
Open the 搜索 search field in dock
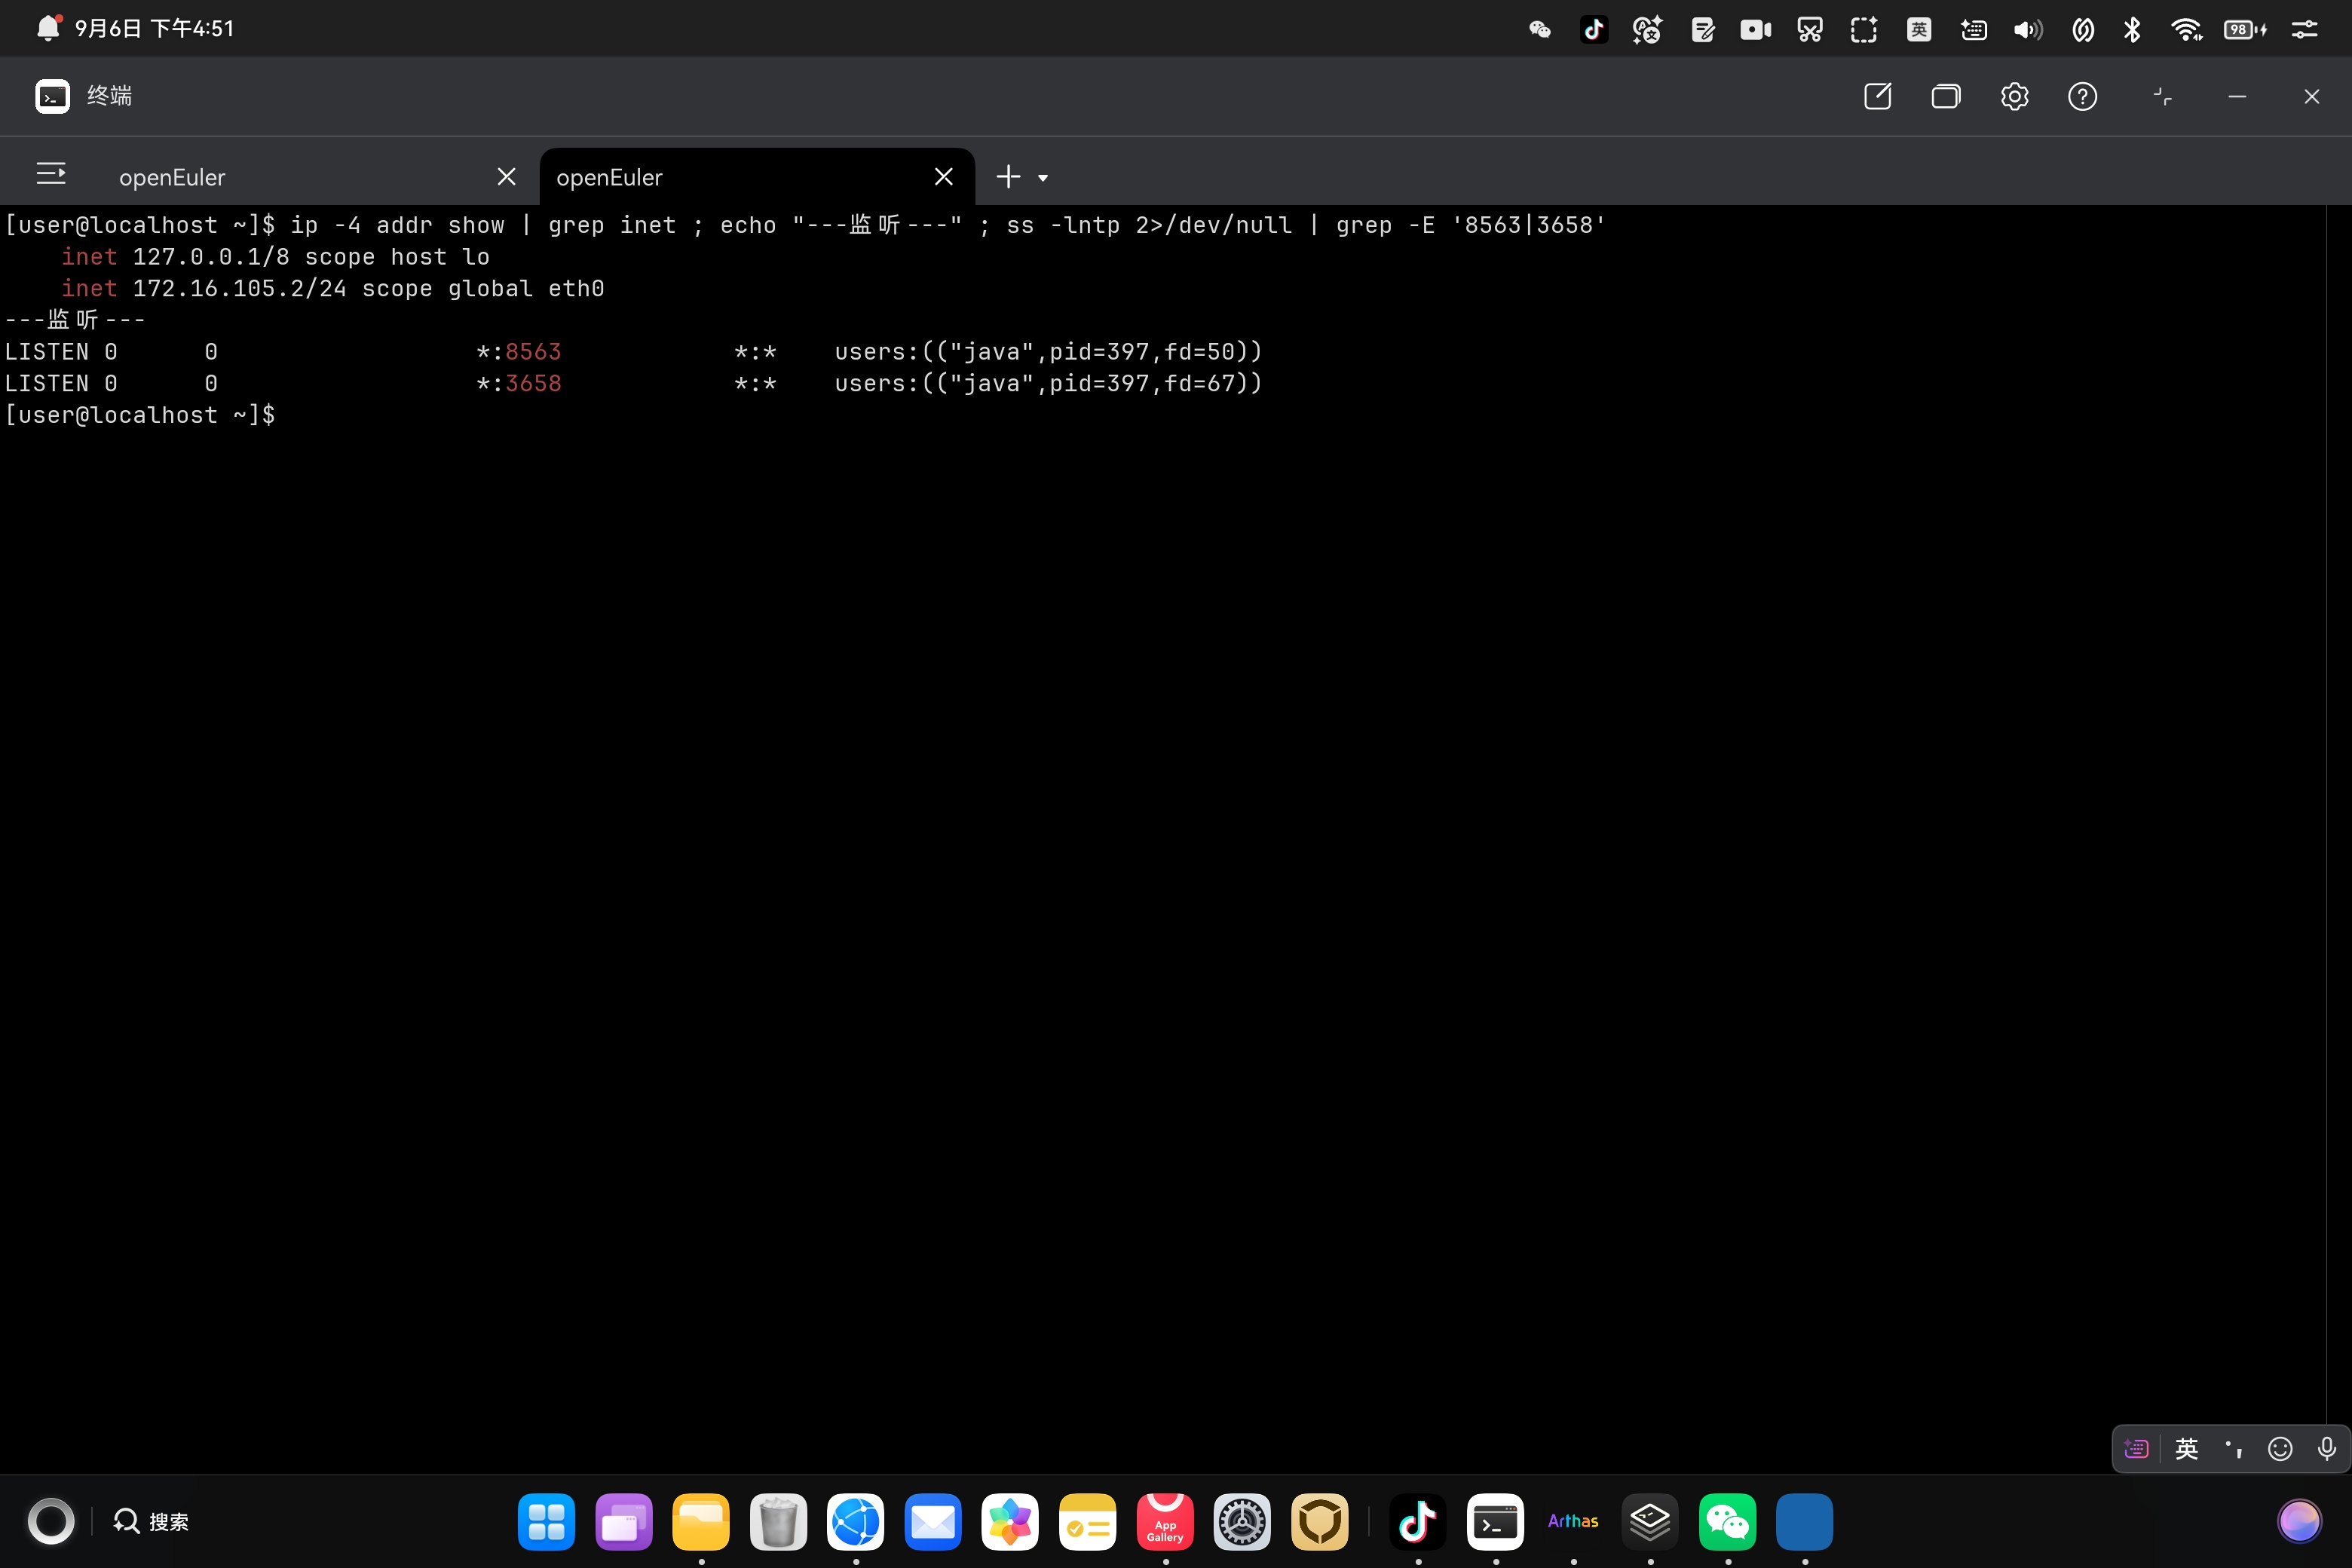pyautogui.click(x=151, y=1521)
